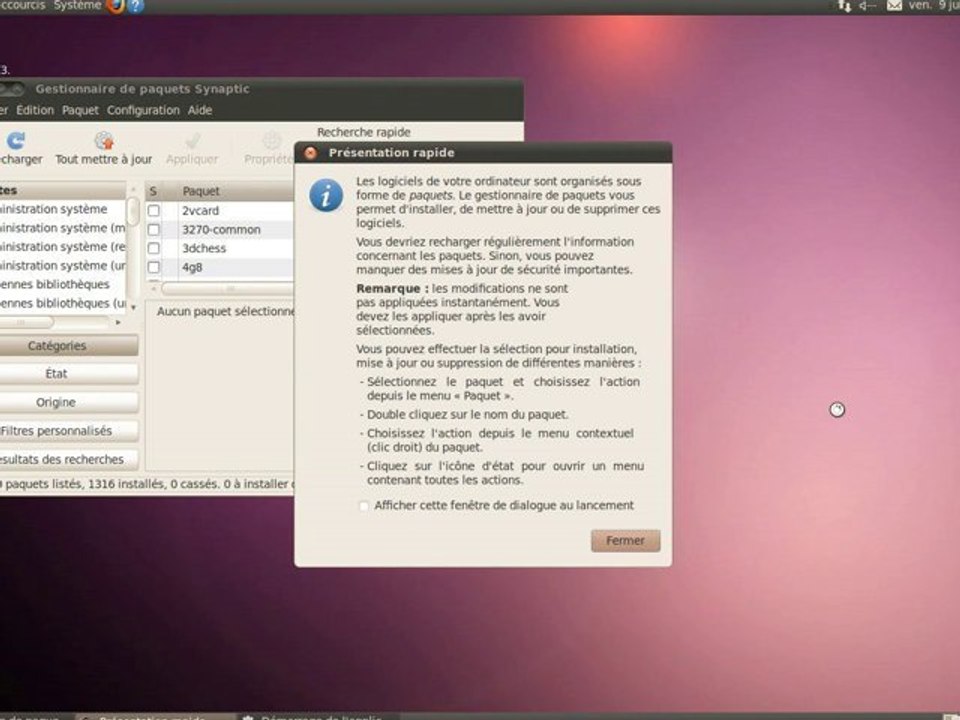Click the 'Filtres personnalisés' button
This screenshot has height=720, width=960.
(x=69, y=431)
